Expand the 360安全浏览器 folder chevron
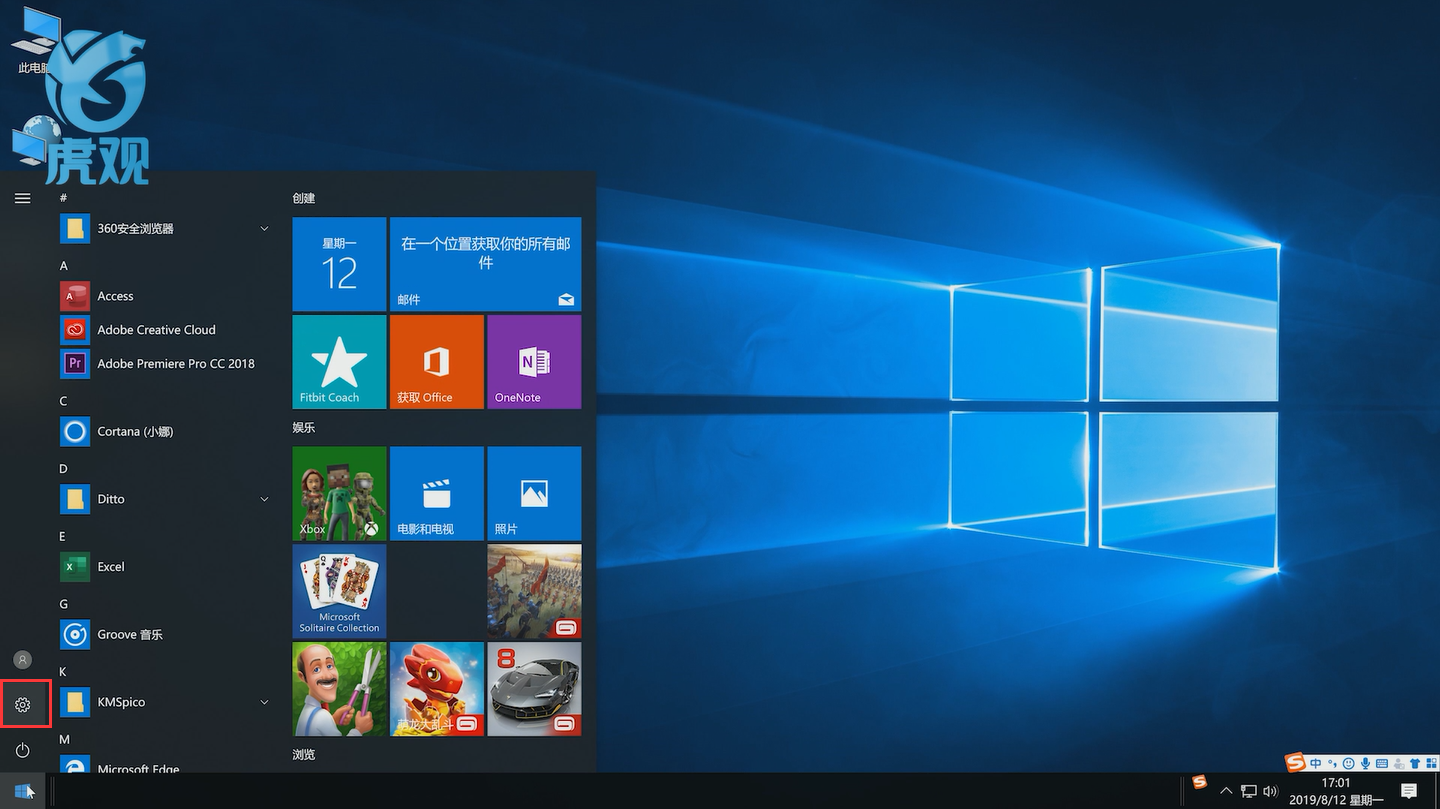The image size is (1440, 809). [x=264, y=229]
